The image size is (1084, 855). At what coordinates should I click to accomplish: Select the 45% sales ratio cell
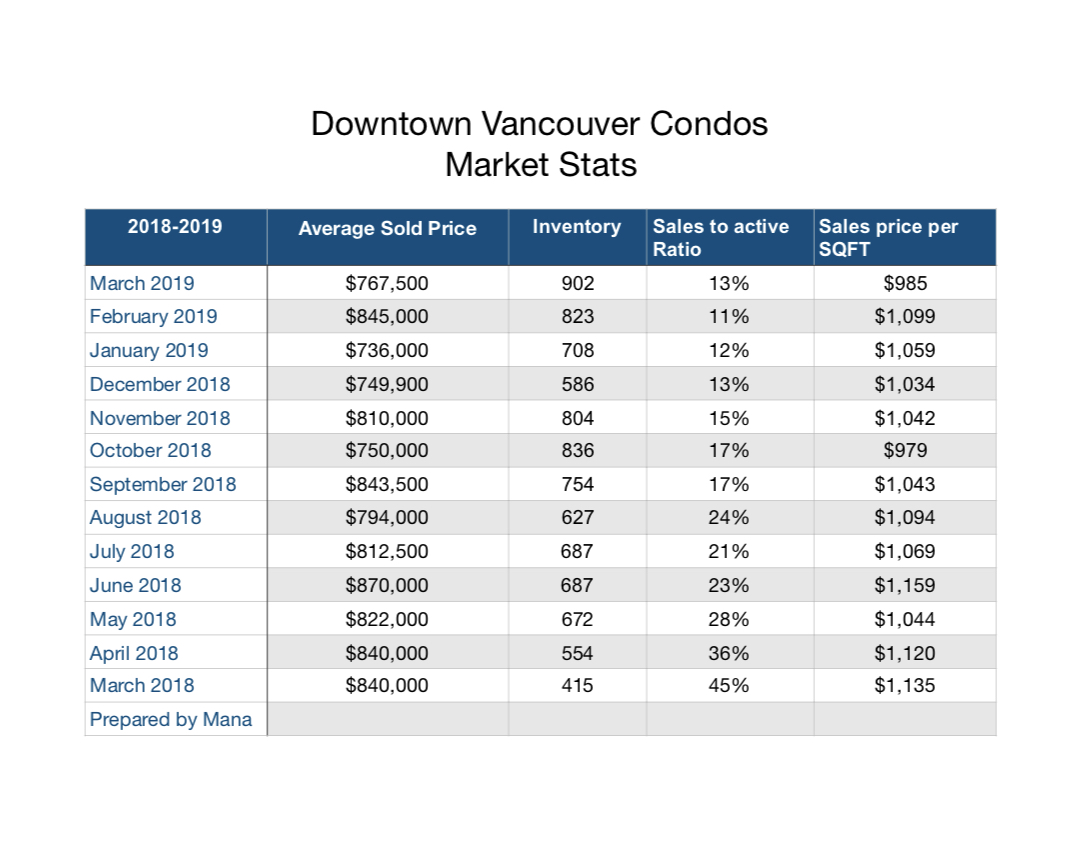(729, 685)
